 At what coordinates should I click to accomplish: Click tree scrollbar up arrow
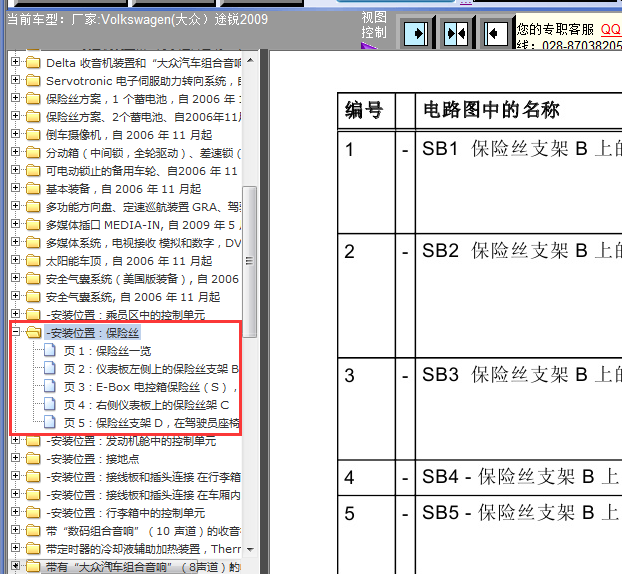coord(250,60)
